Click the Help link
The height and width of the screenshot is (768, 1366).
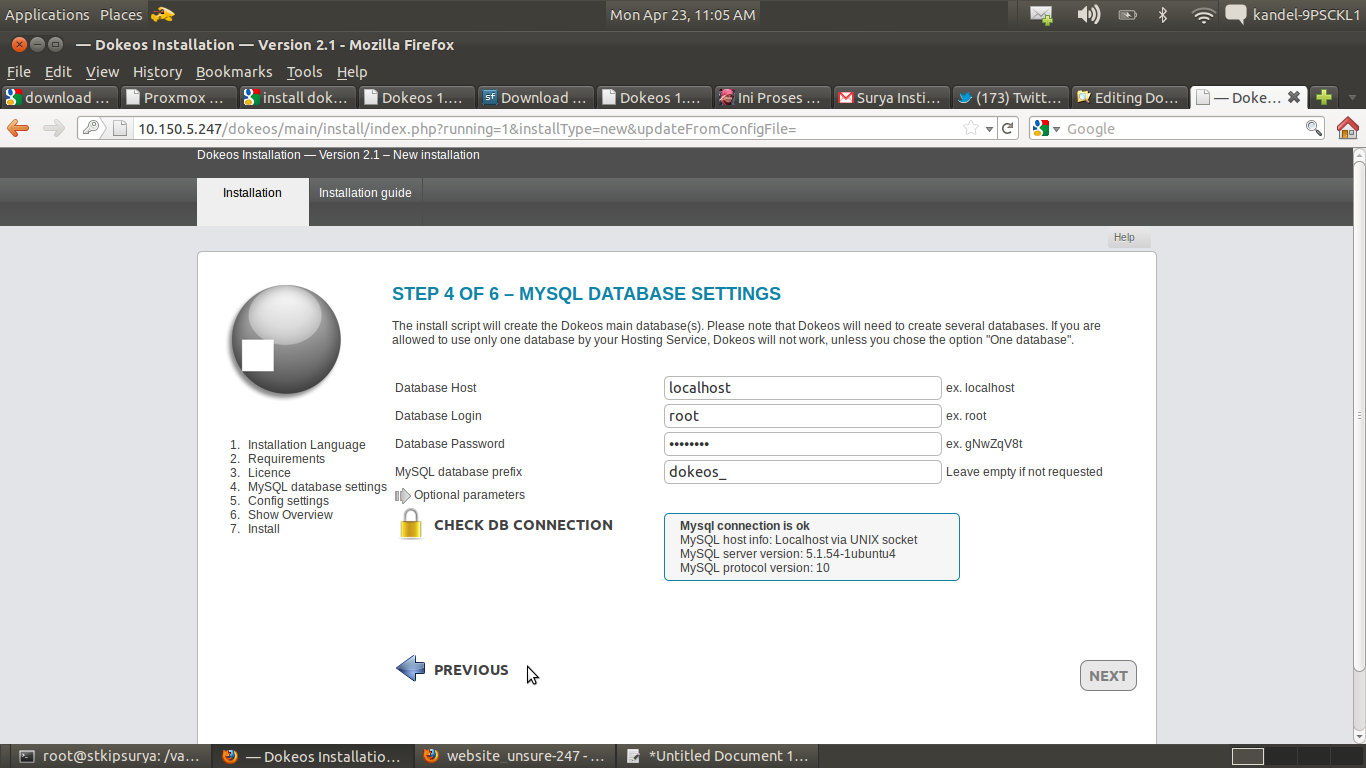tap(1124, 237)
